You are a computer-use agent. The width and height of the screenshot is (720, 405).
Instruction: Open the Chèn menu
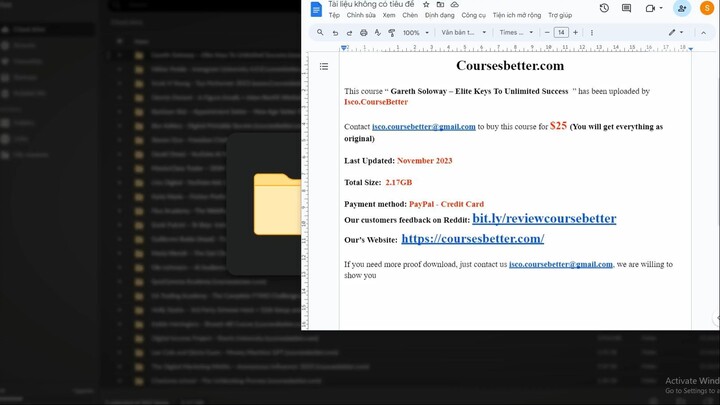[410, 15]
